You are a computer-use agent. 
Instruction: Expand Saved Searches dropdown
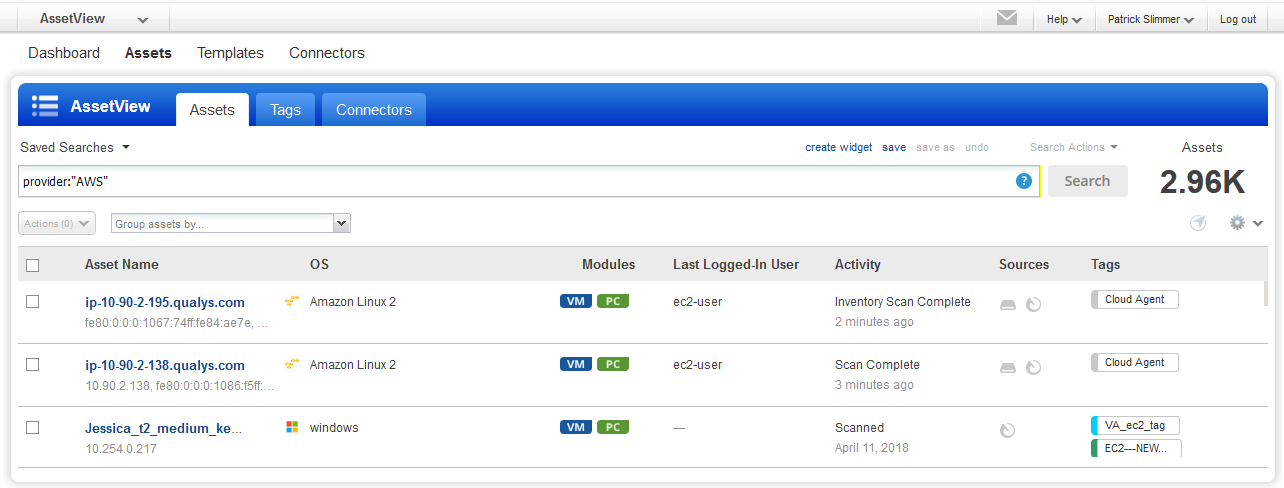point(75,147)
